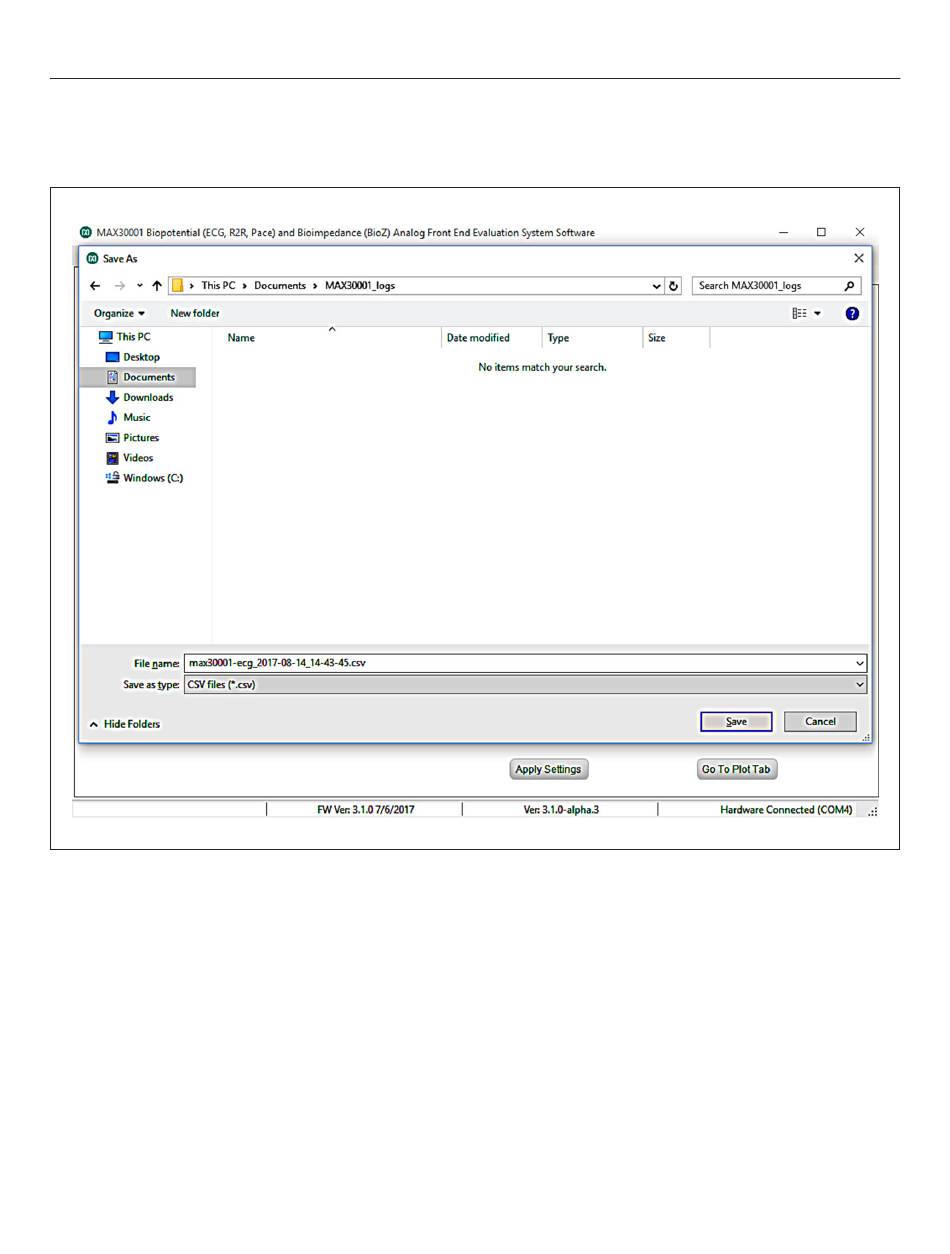Image resolution: width=950 pixels, height=1254 pixels.
Task: Click the Forward navigation arrow
Action: [x=120, y=286]
